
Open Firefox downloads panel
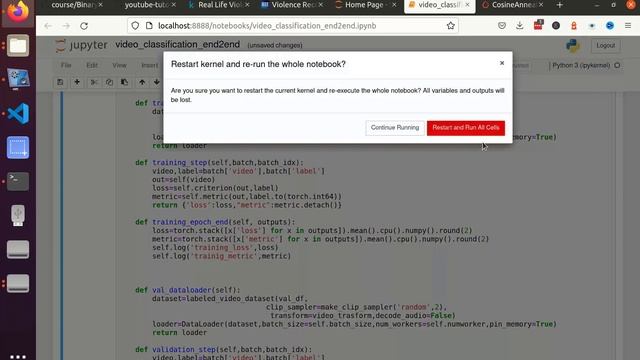point(520,26)
